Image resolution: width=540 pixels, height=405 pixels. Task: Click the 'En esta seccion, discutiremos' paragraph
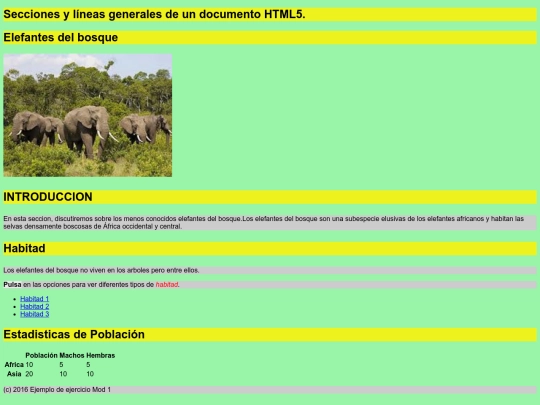point(270,222)
